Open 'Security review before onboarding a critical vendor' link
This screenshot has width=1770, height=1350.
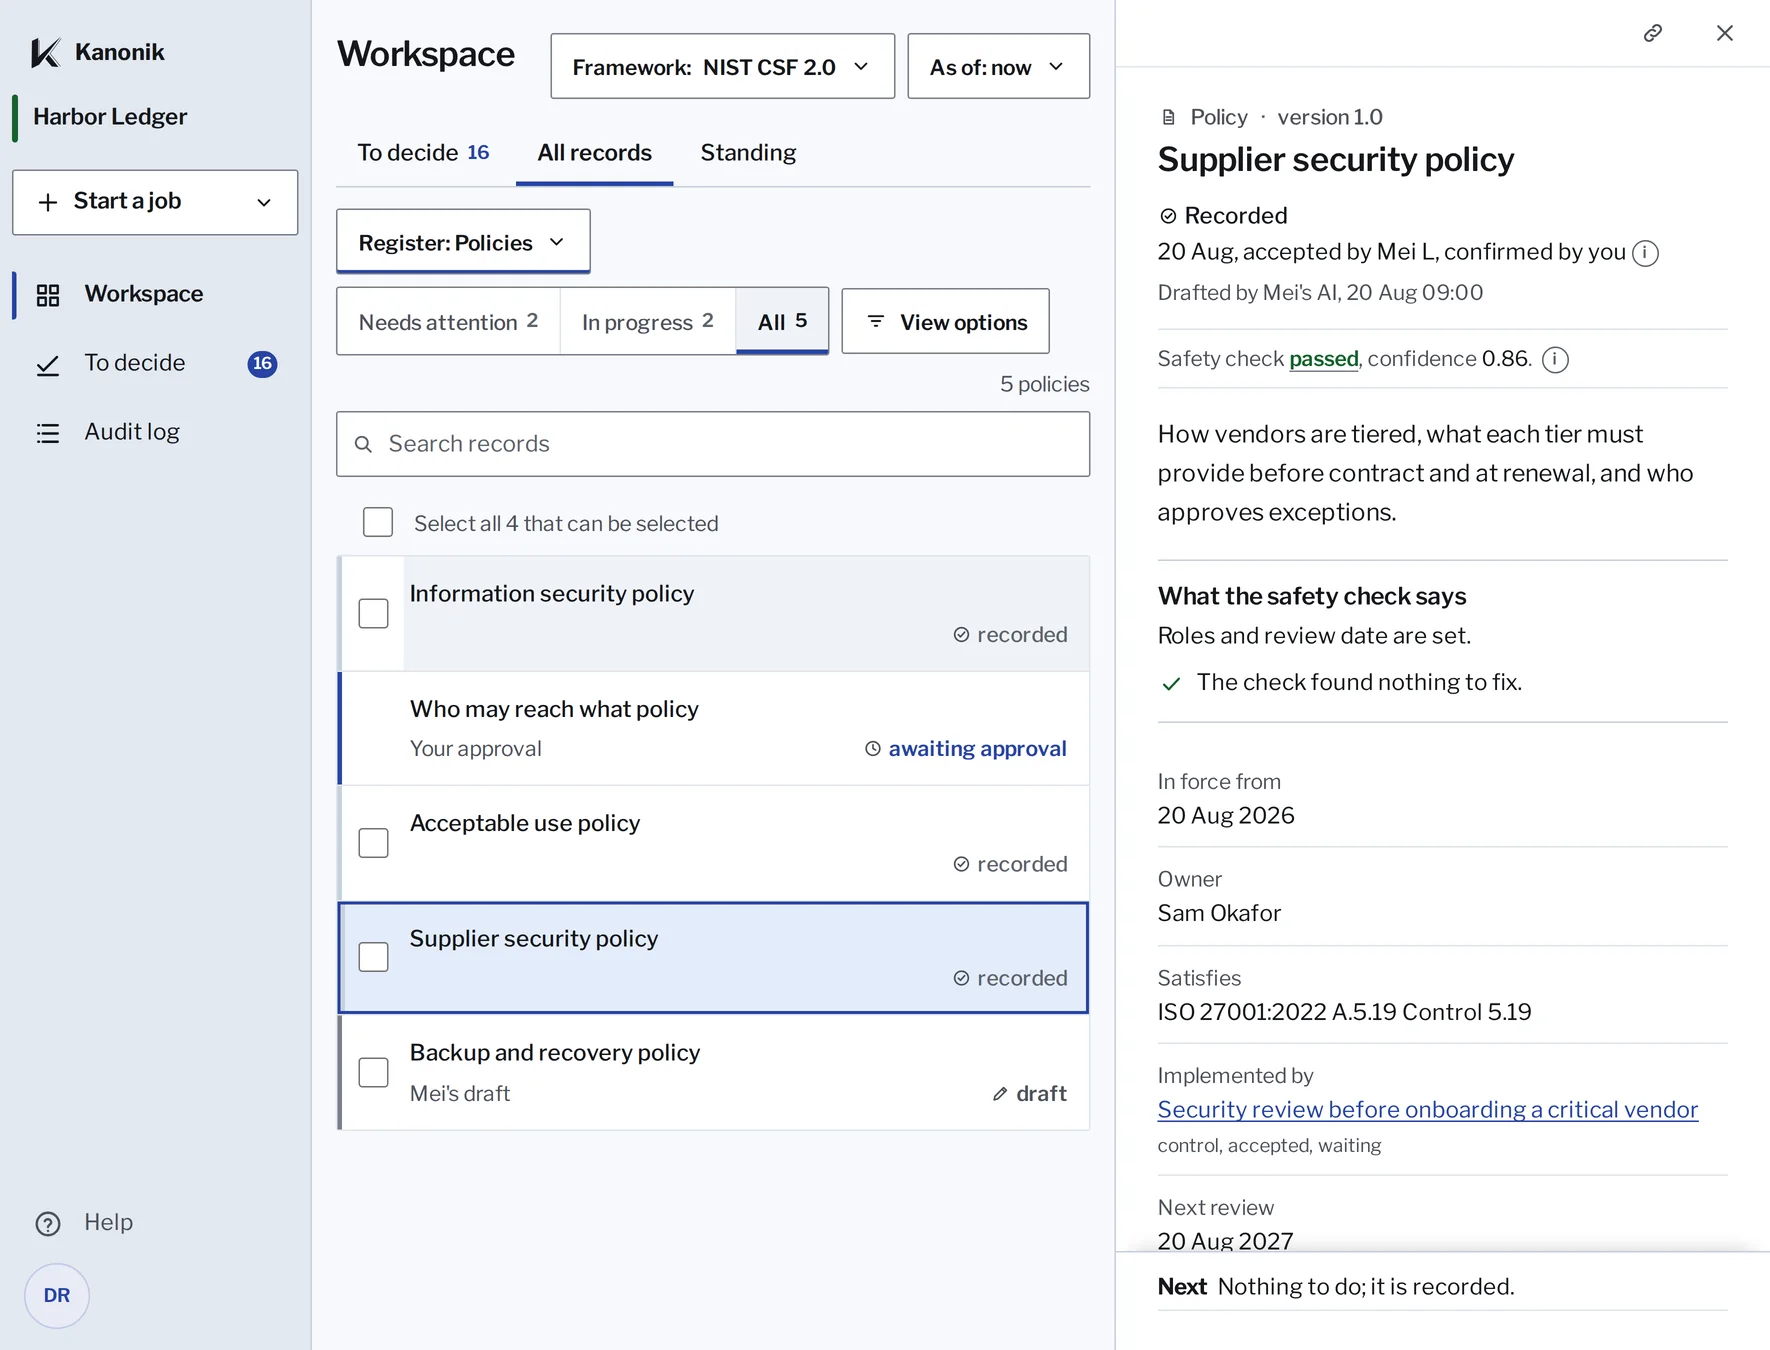point(1427,1110)
